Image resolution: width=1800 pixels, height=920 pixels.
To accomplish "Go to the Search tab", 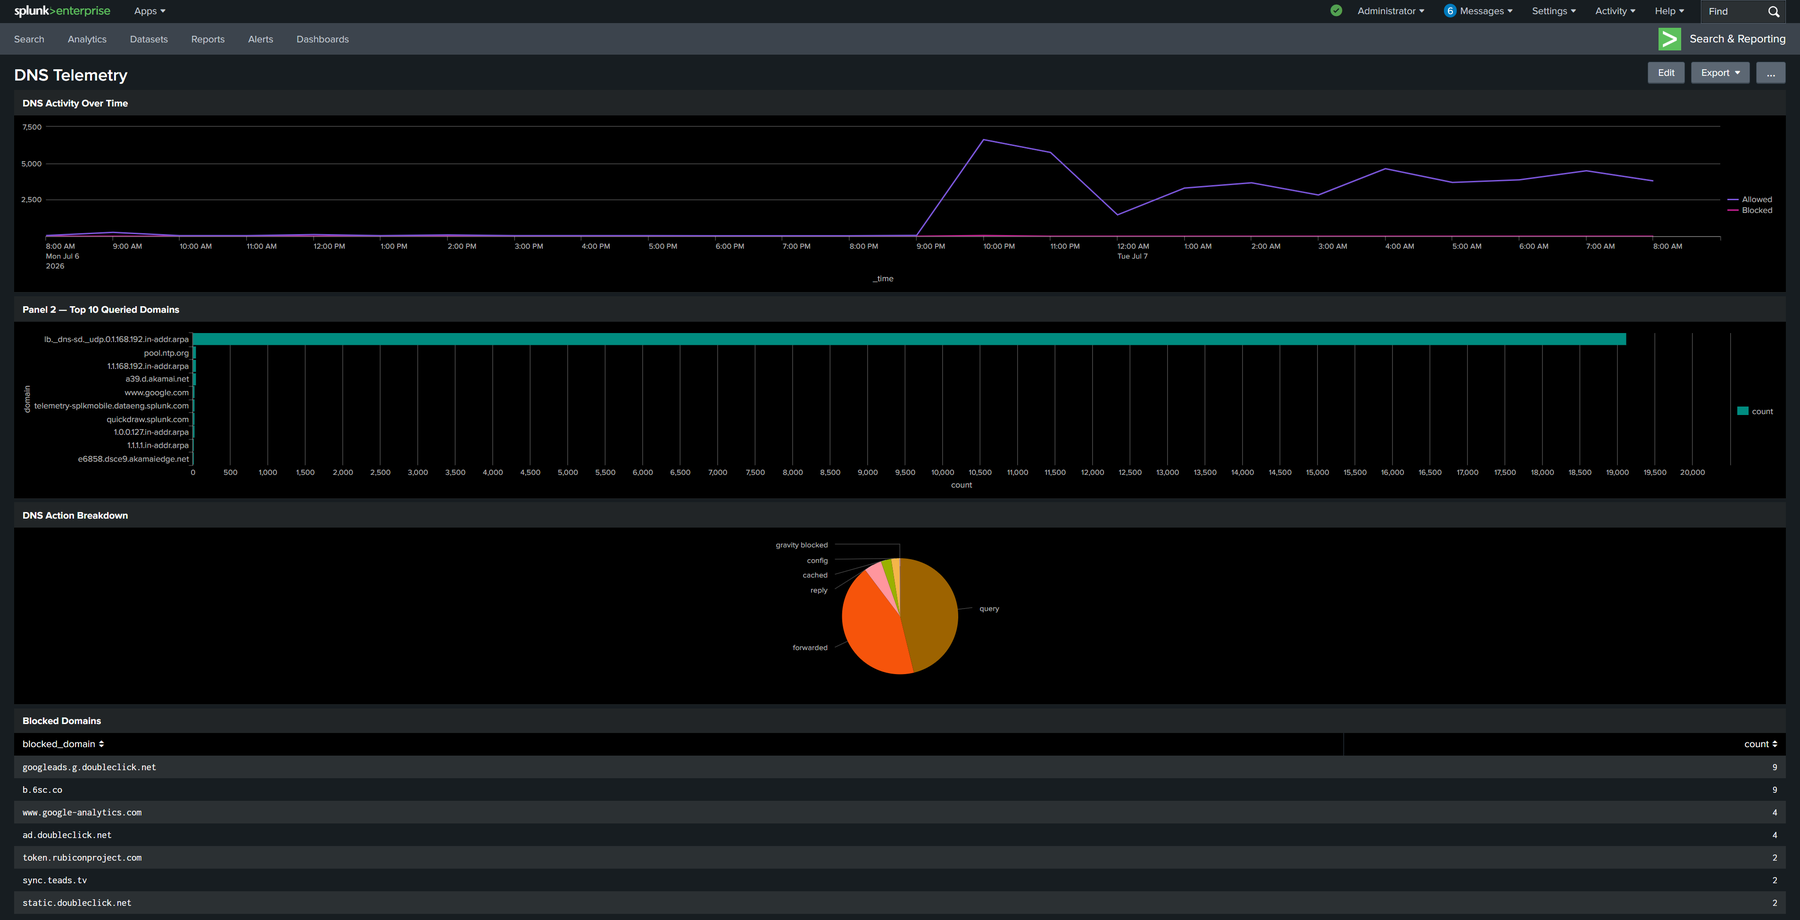I will point(29,39).
